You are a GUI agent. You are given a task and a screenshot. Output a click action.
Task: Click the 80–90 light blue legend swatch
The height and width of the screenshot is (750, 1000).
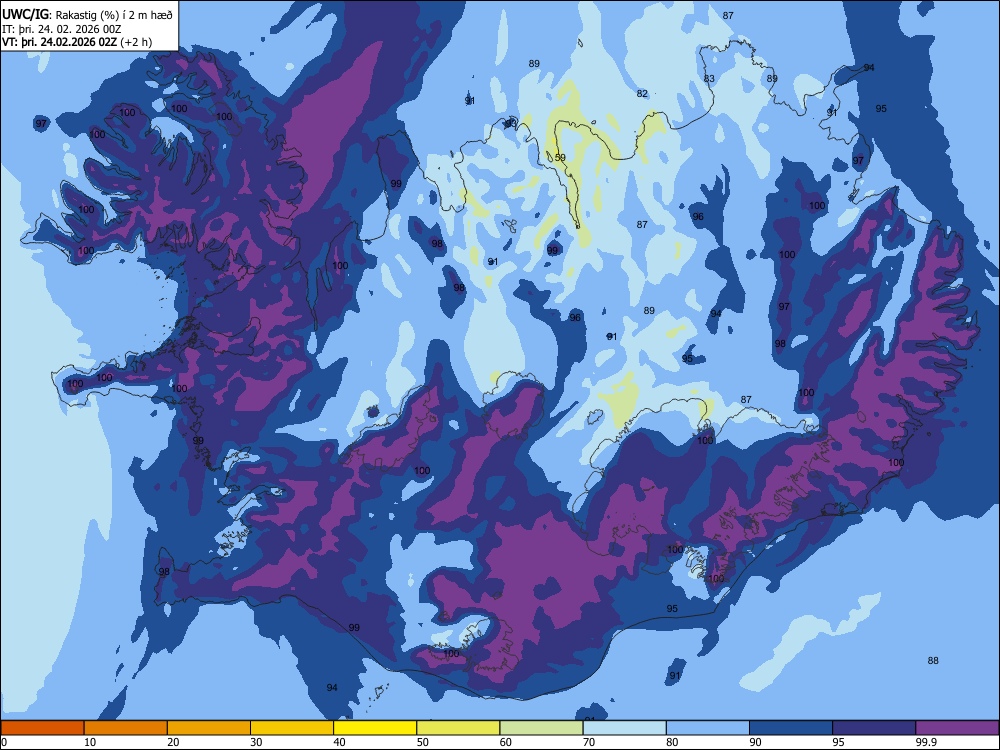708,728
